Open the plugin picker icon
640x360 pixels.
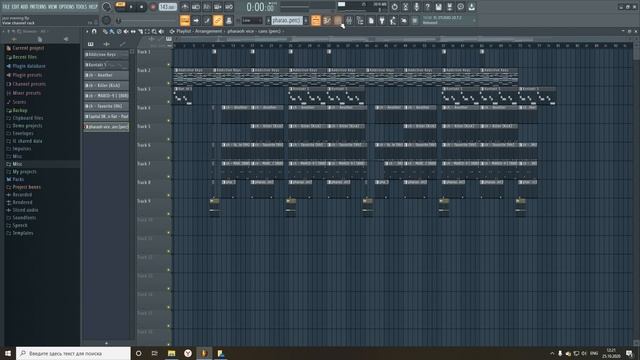click(x=382, y=20)
